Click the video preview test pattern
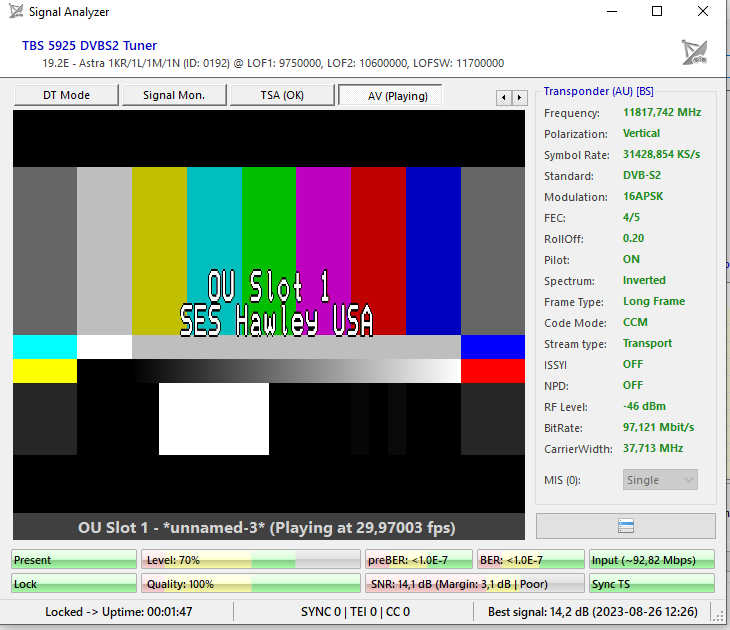Image resolution: width=730 pixels, height=630 pixels. (269, 312)
